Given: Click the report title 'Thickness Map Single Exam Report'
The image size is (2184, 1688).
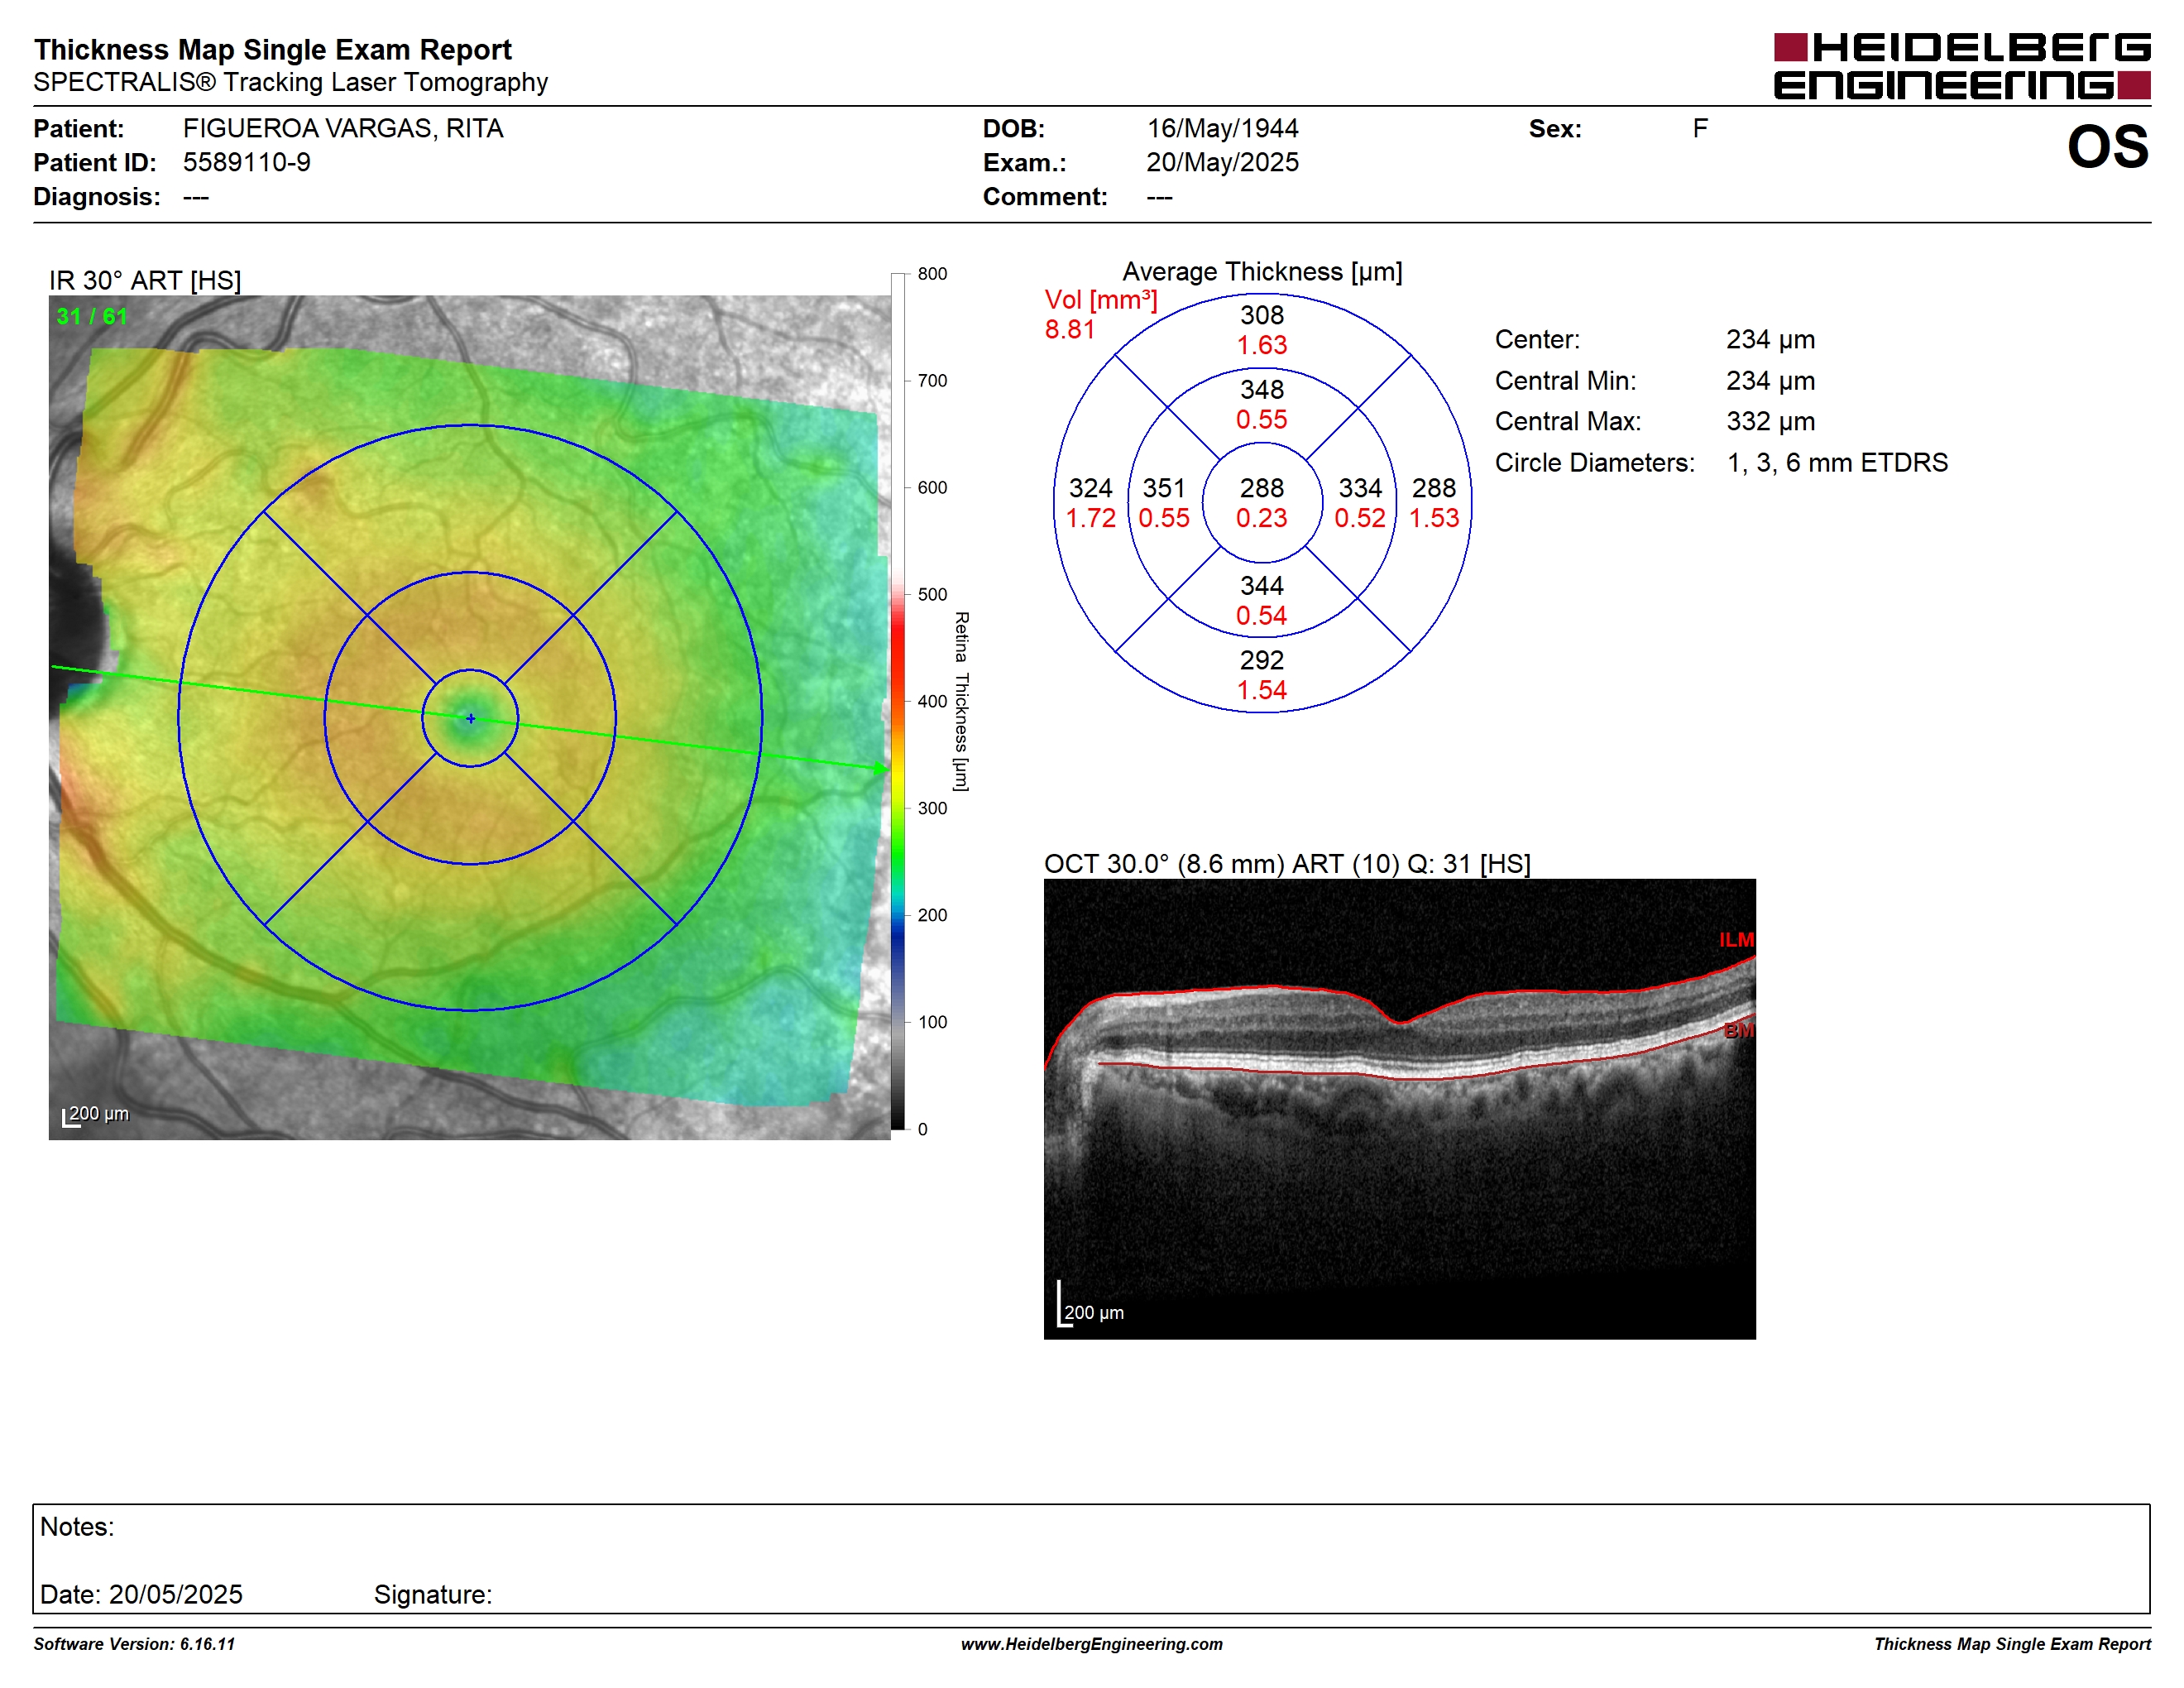Looking at the screenshot, I should point(273,49).
